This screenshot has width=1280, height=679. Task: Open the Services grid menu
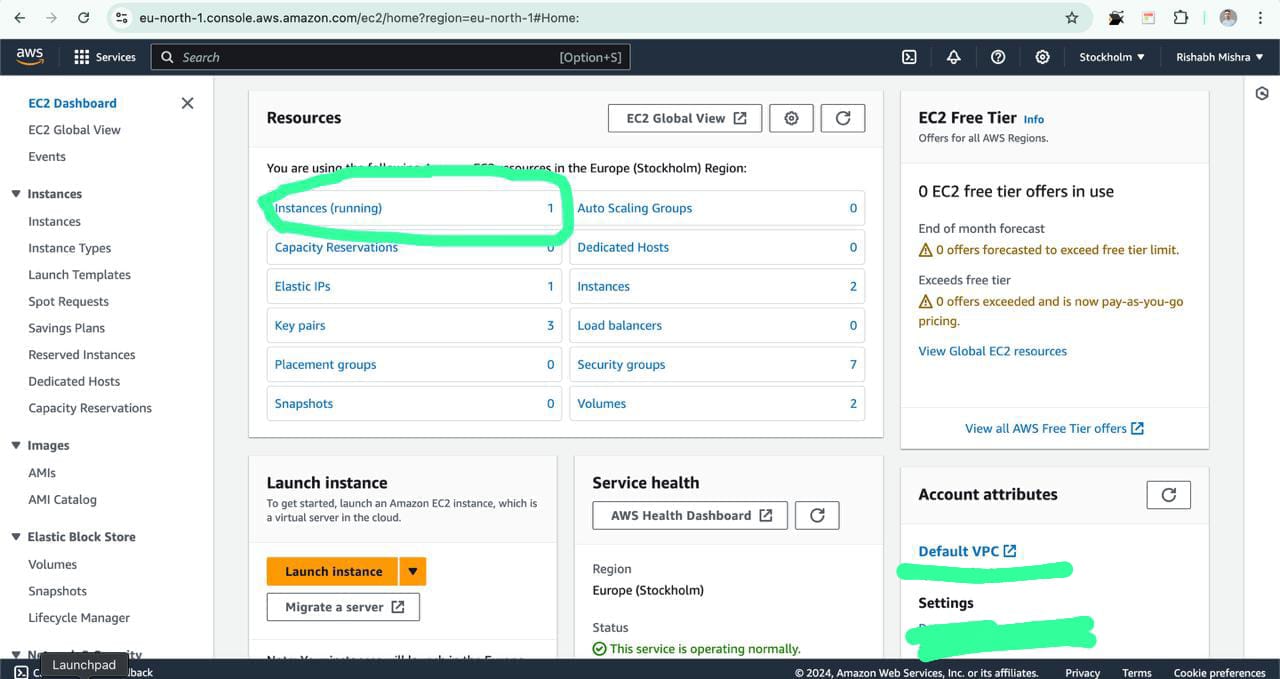(105, 57)
